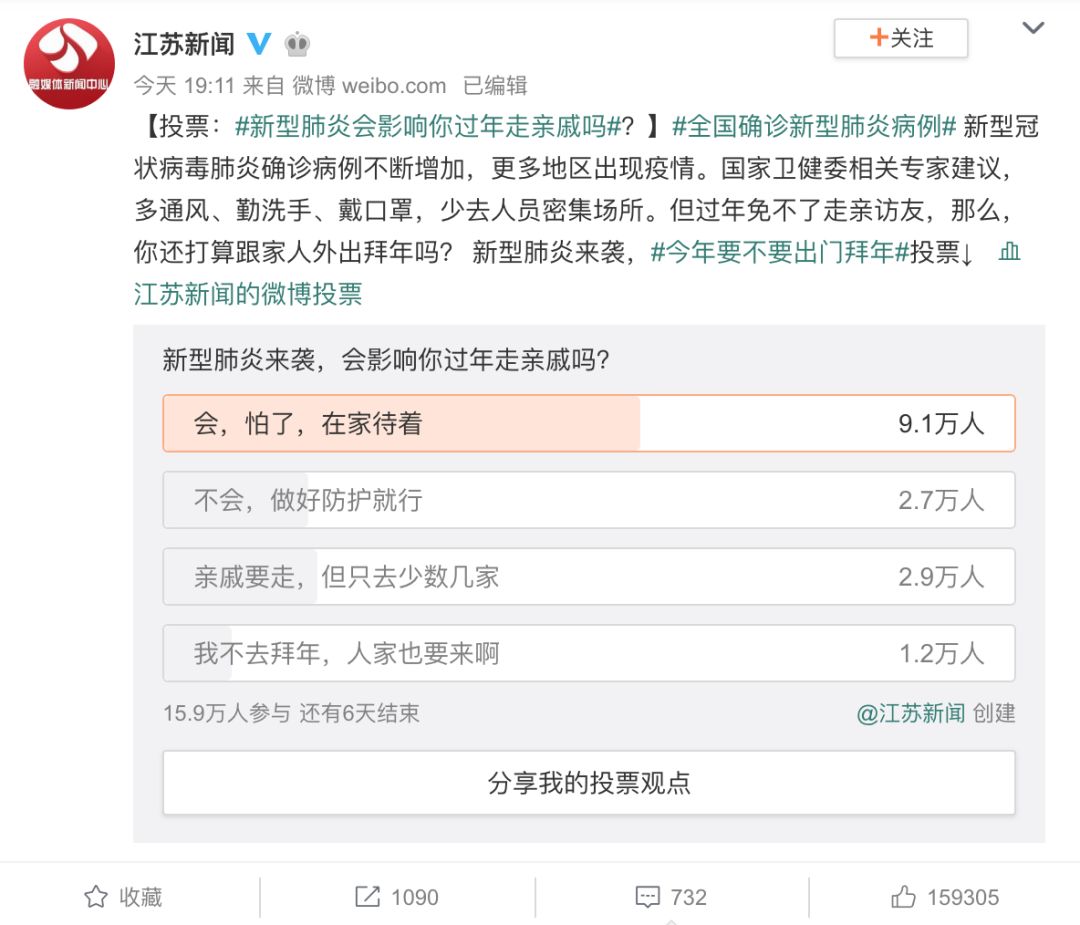Screen dimensions: 1080x925
Task: Click the star favorite icon
Action: click(96, 897)
